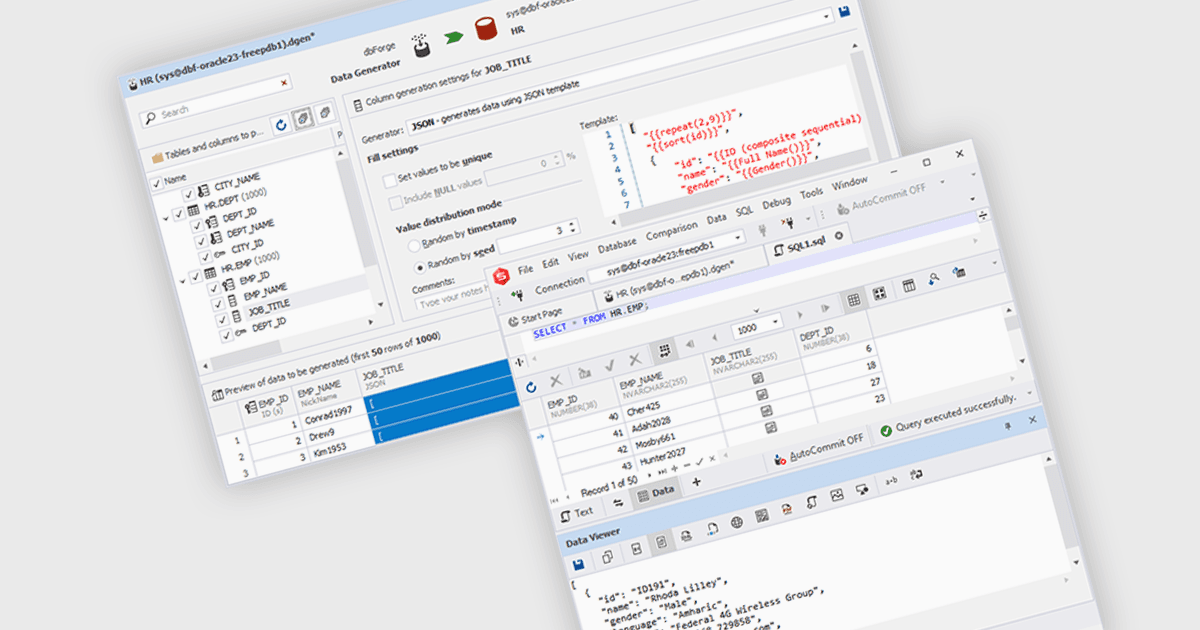Click the a-b word wrap icon in Data Viewer
Image resolution: width=1200 pixels, height=630 pixels.
[x=891, y=480]
